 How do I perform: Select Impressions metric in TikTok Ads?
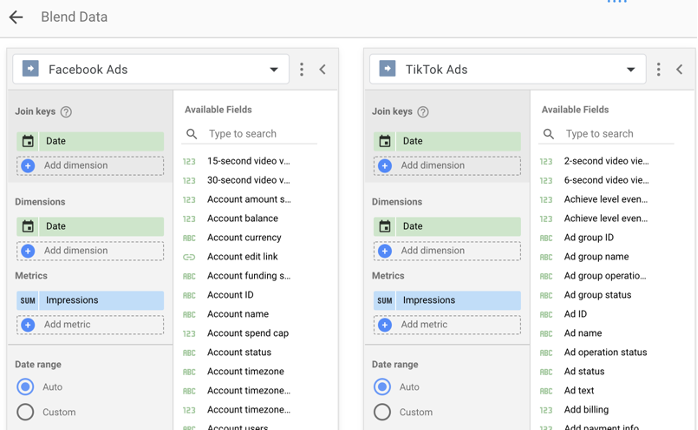click(x=447, y=300)
